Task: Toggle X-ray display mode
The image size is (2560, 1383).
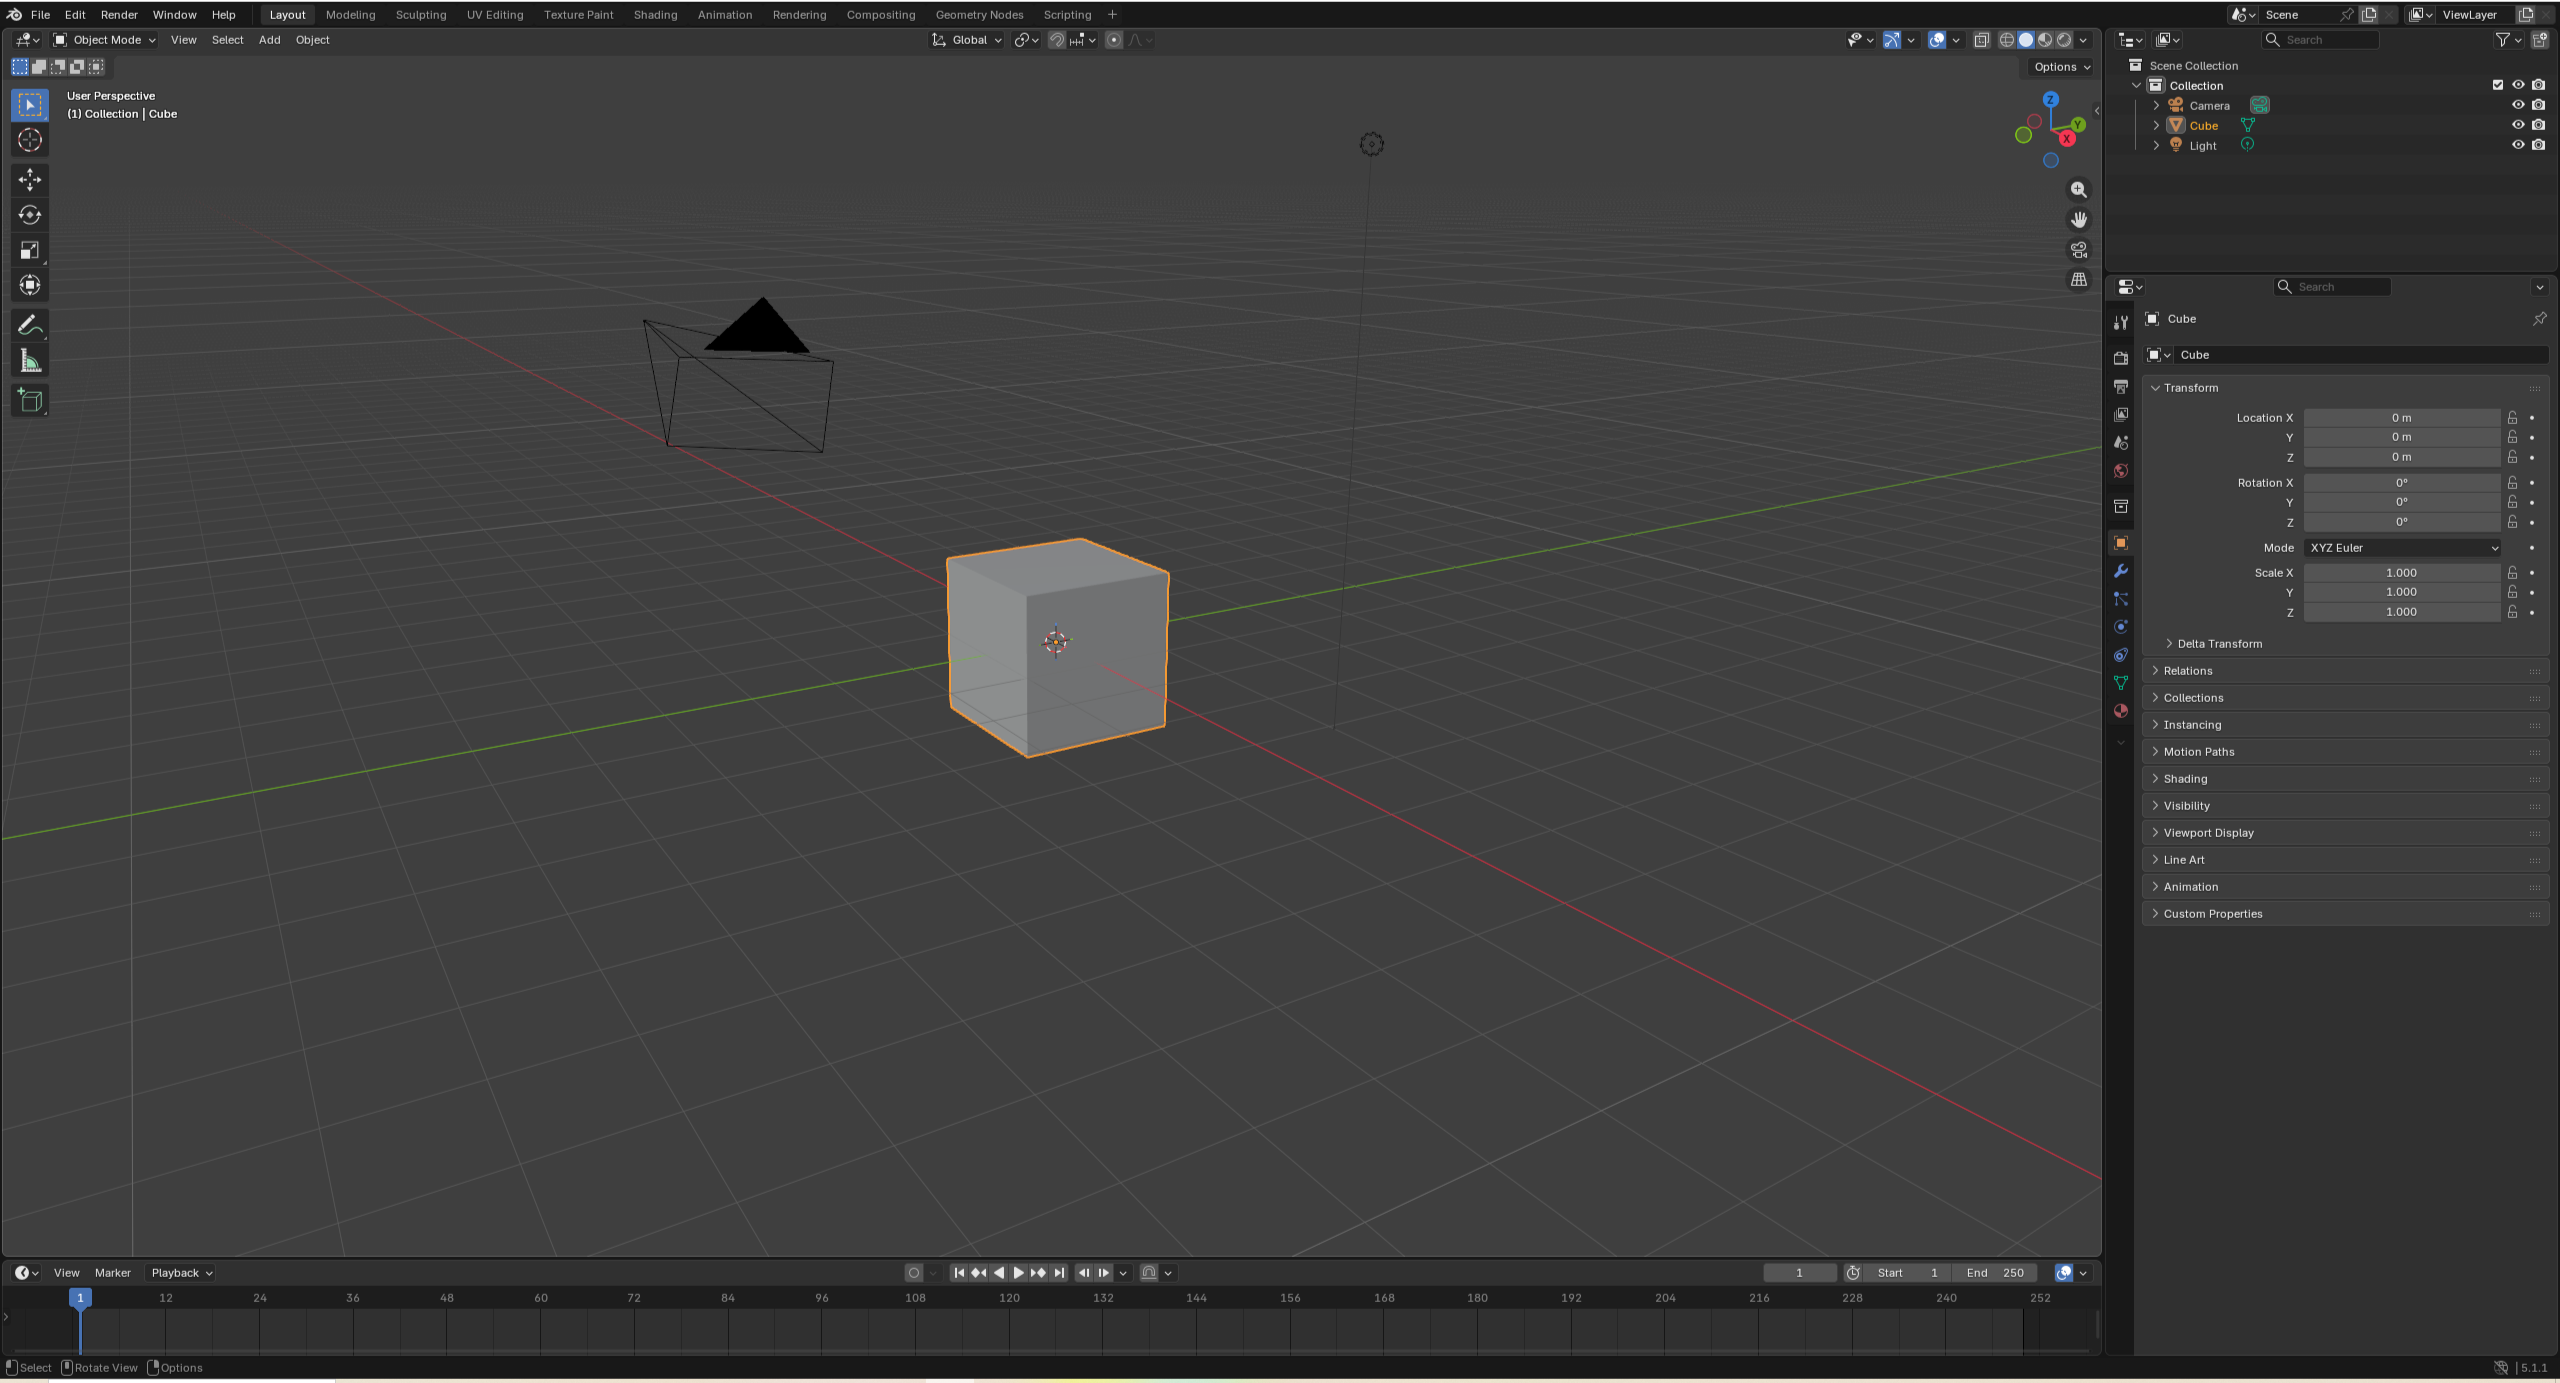Action: 1981,40
